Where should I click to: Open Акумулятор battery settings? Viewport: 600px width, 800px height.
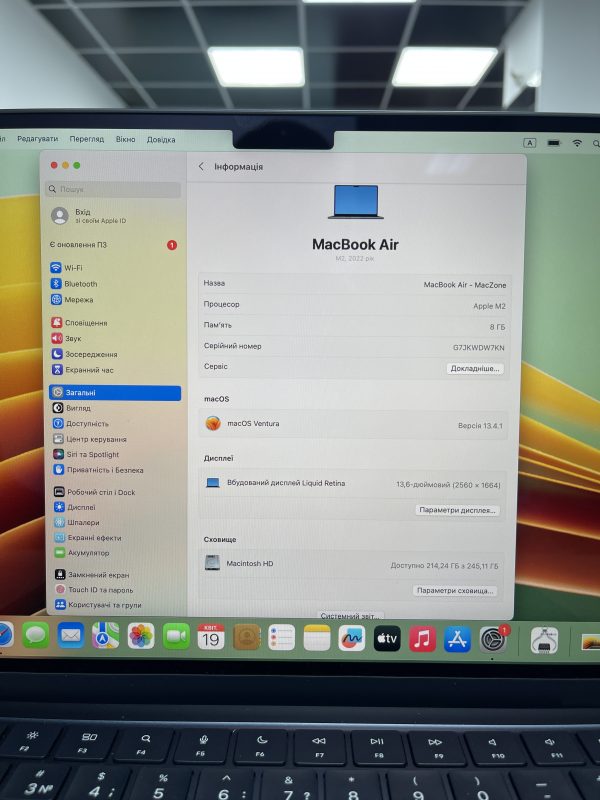coord(82,553)
